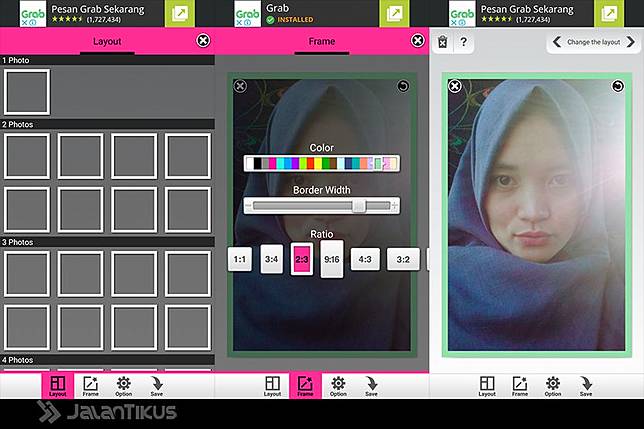
Task: Select the single photo layout thumbnail
Action: click(27, 92)
